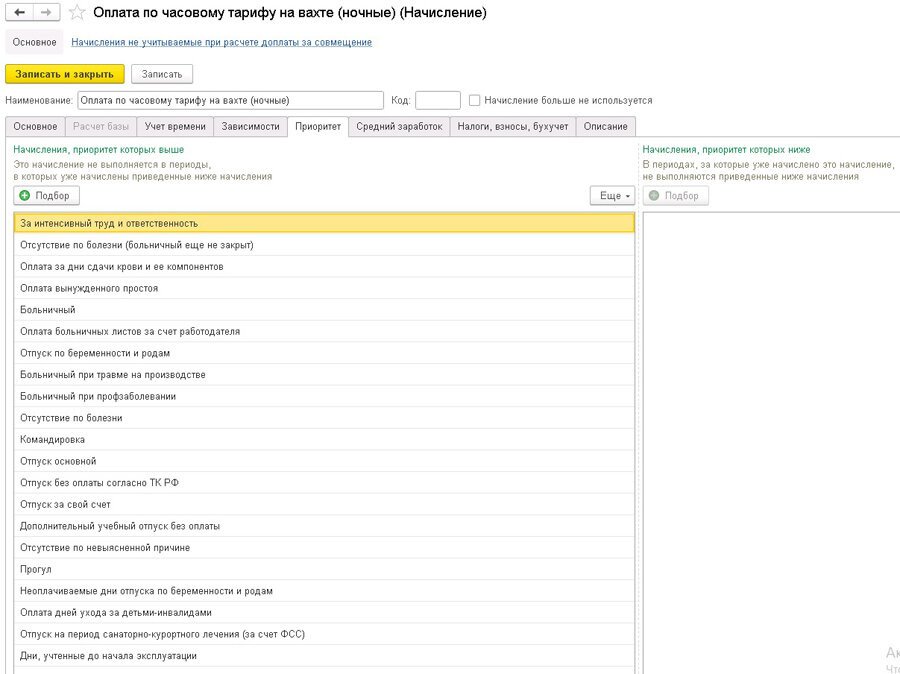Select row 'Дополнительный учебный отпуск без оплаты'
900x674 pixels.
324,526
